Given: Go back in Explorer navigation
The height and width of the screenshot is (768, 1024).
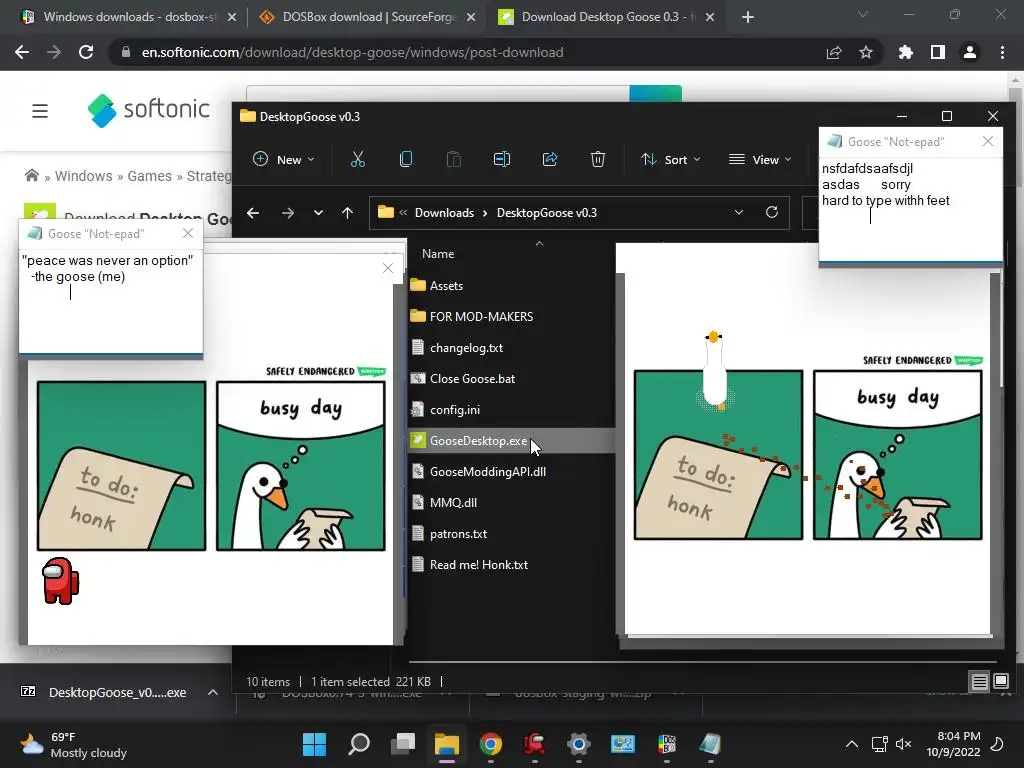Looking at the screenshot, I should pos(253,213).
